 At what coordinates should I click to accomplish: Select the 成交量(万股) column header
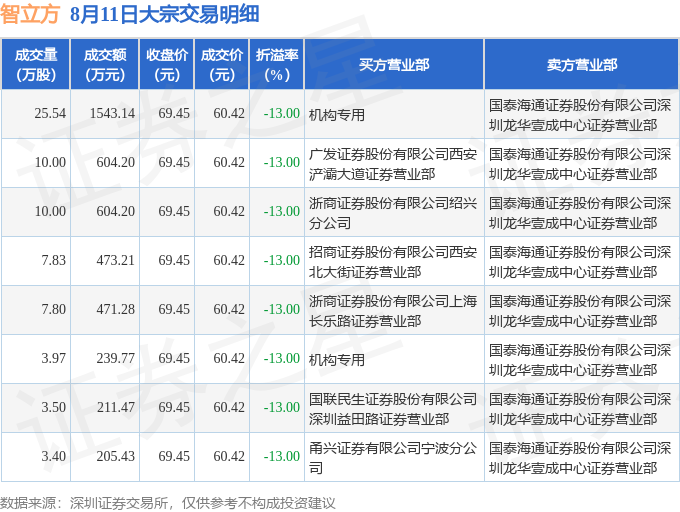(x=36, y=64)
